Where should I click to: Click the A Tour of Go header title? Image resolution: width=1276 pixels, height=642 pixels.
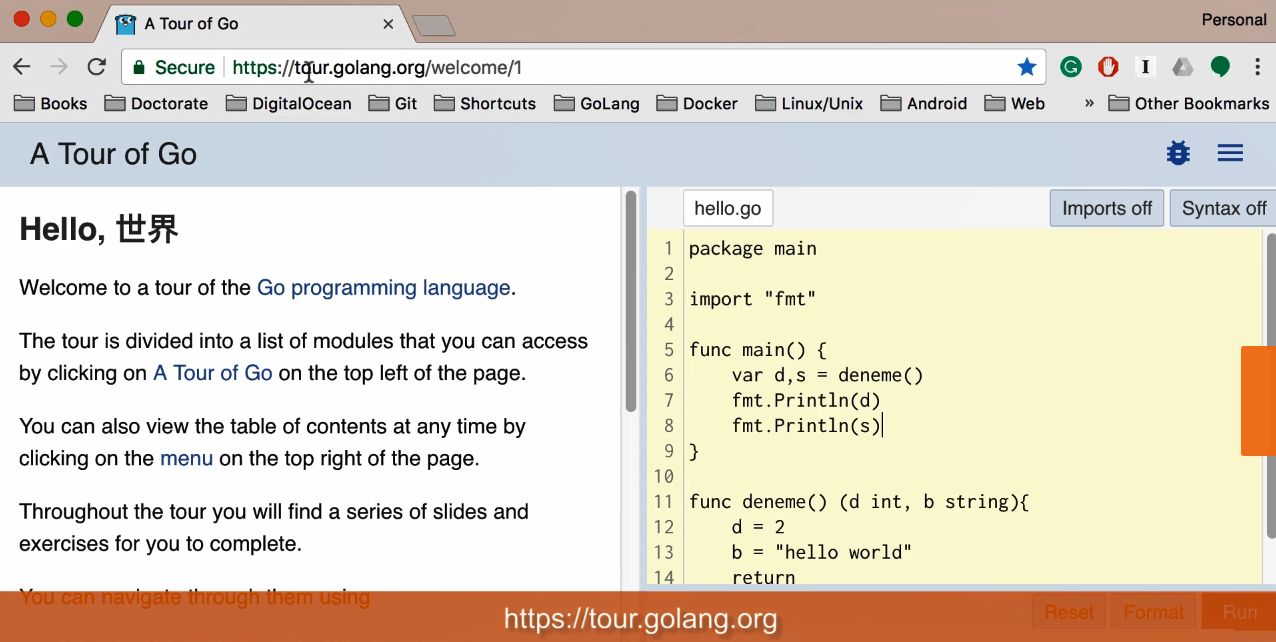(x=113, y=154)
